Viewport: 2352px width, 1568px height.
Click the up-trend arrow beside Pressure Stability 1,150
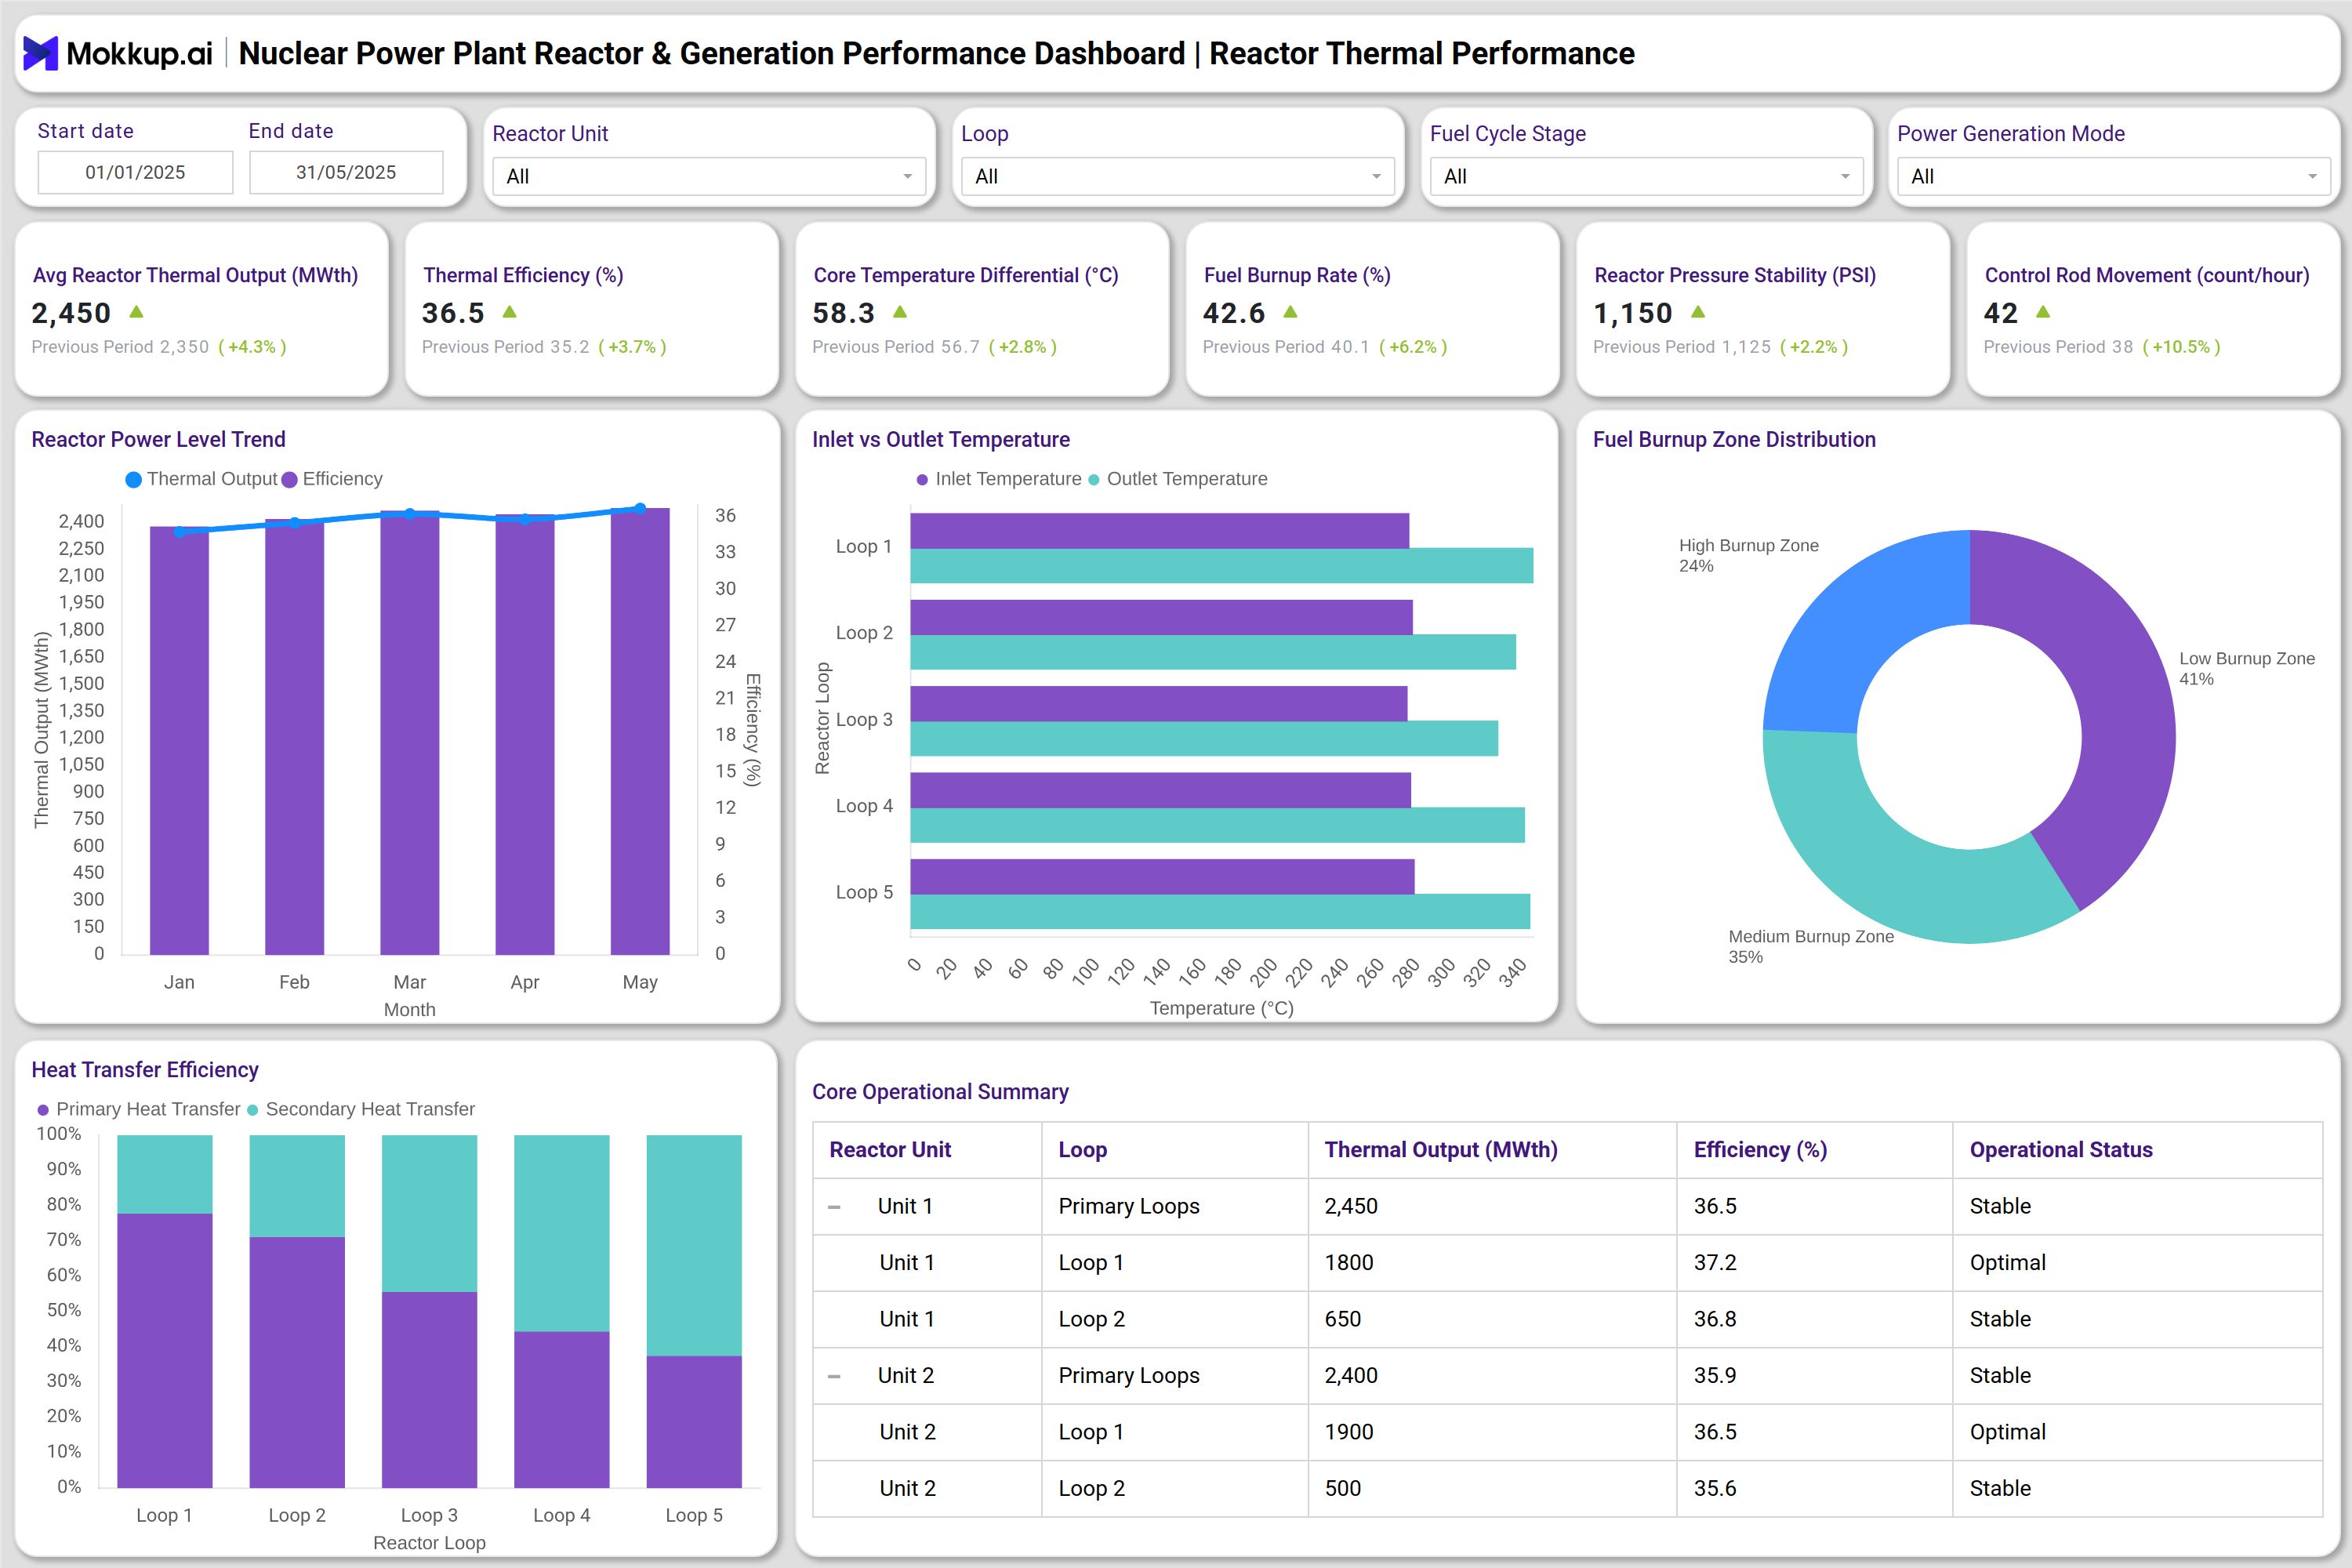[x=1698, y=312]
